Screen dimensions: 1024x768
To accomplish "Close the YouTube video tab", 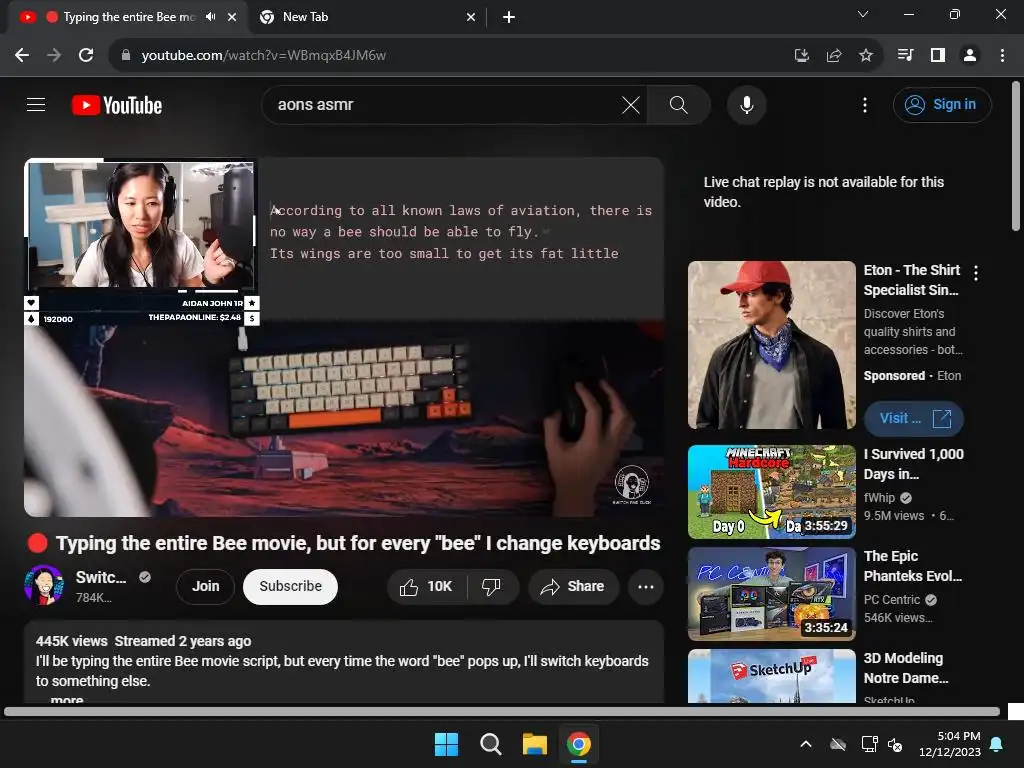I will click(232, 17).
